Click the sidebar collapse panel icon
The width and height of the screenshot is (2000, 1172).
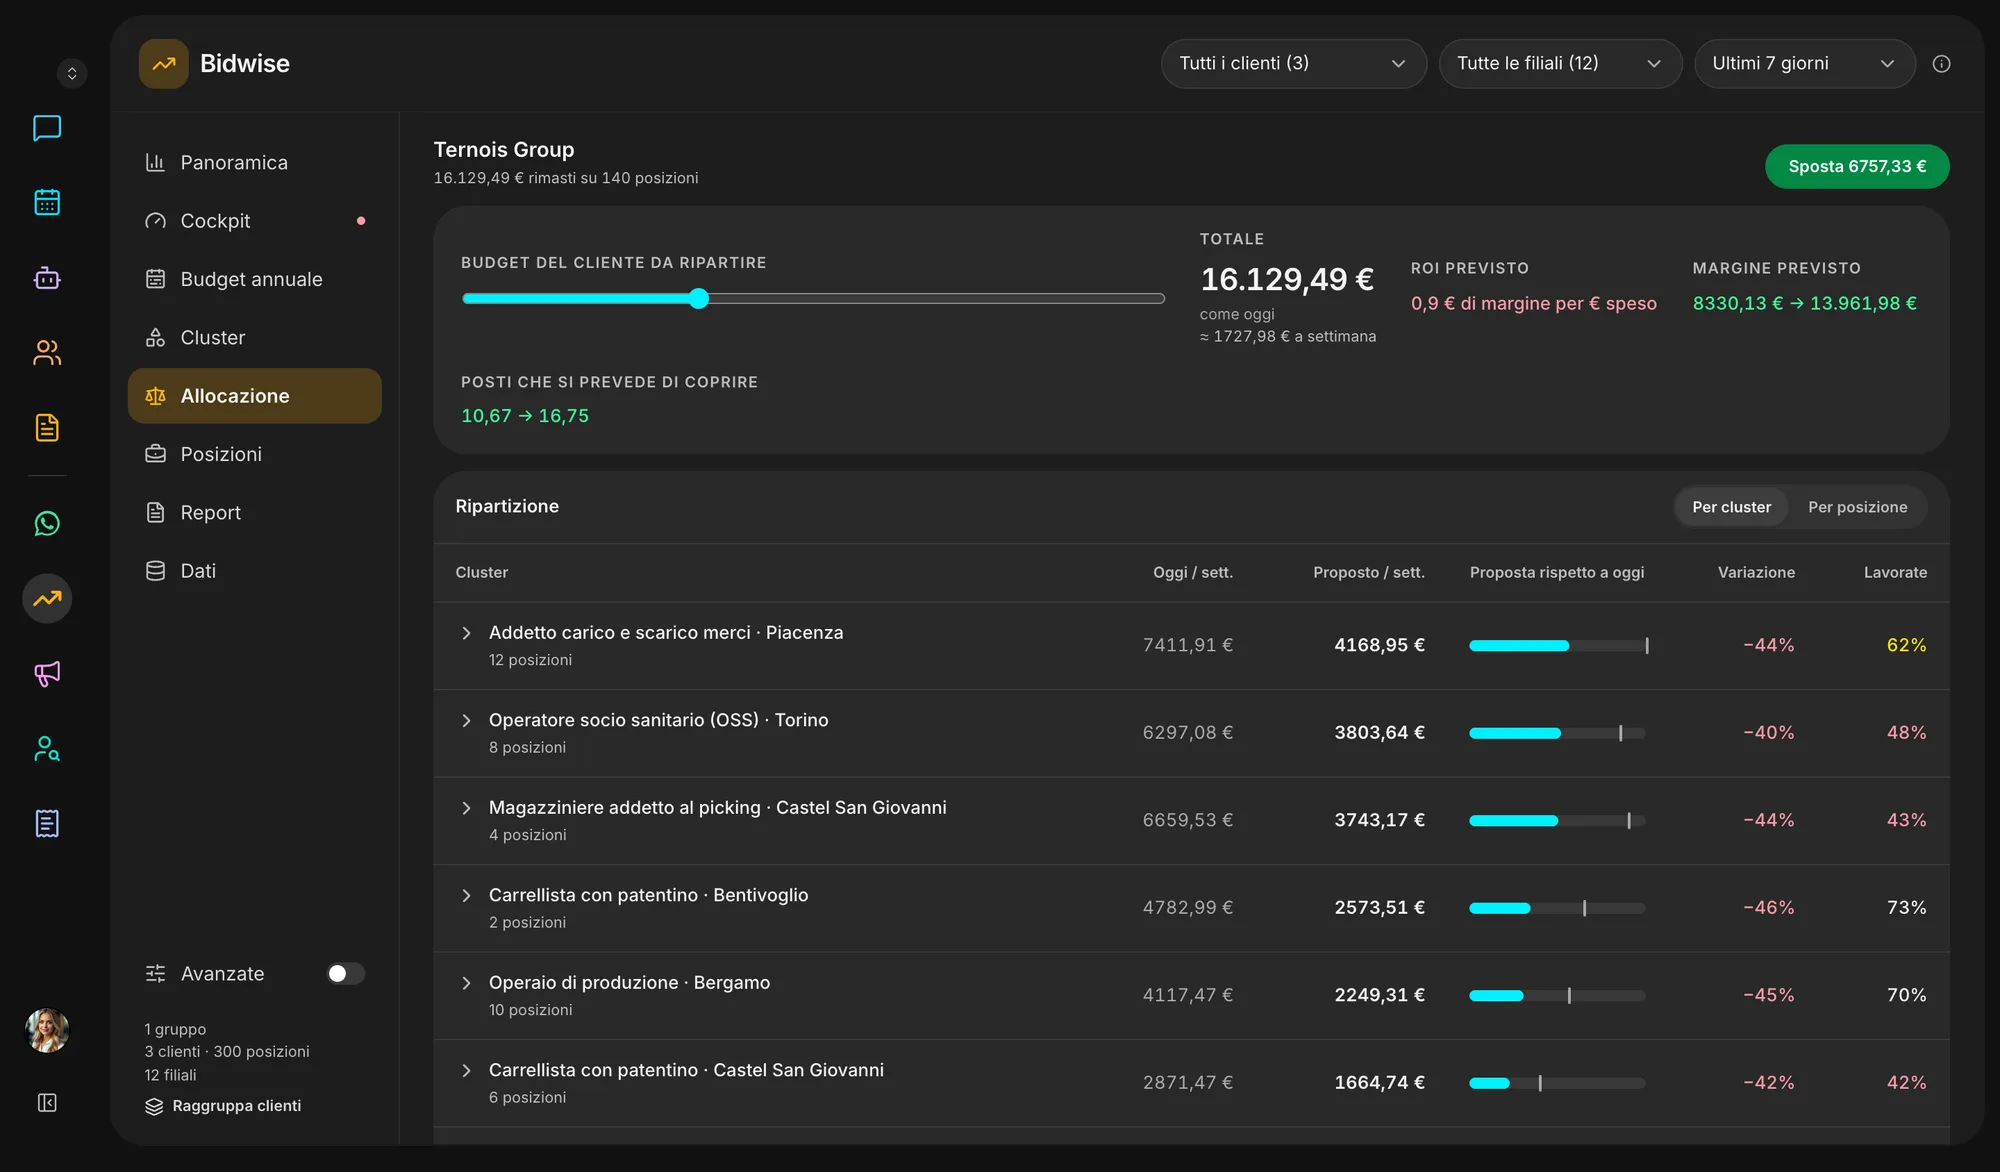click(x=47, y=1102)
